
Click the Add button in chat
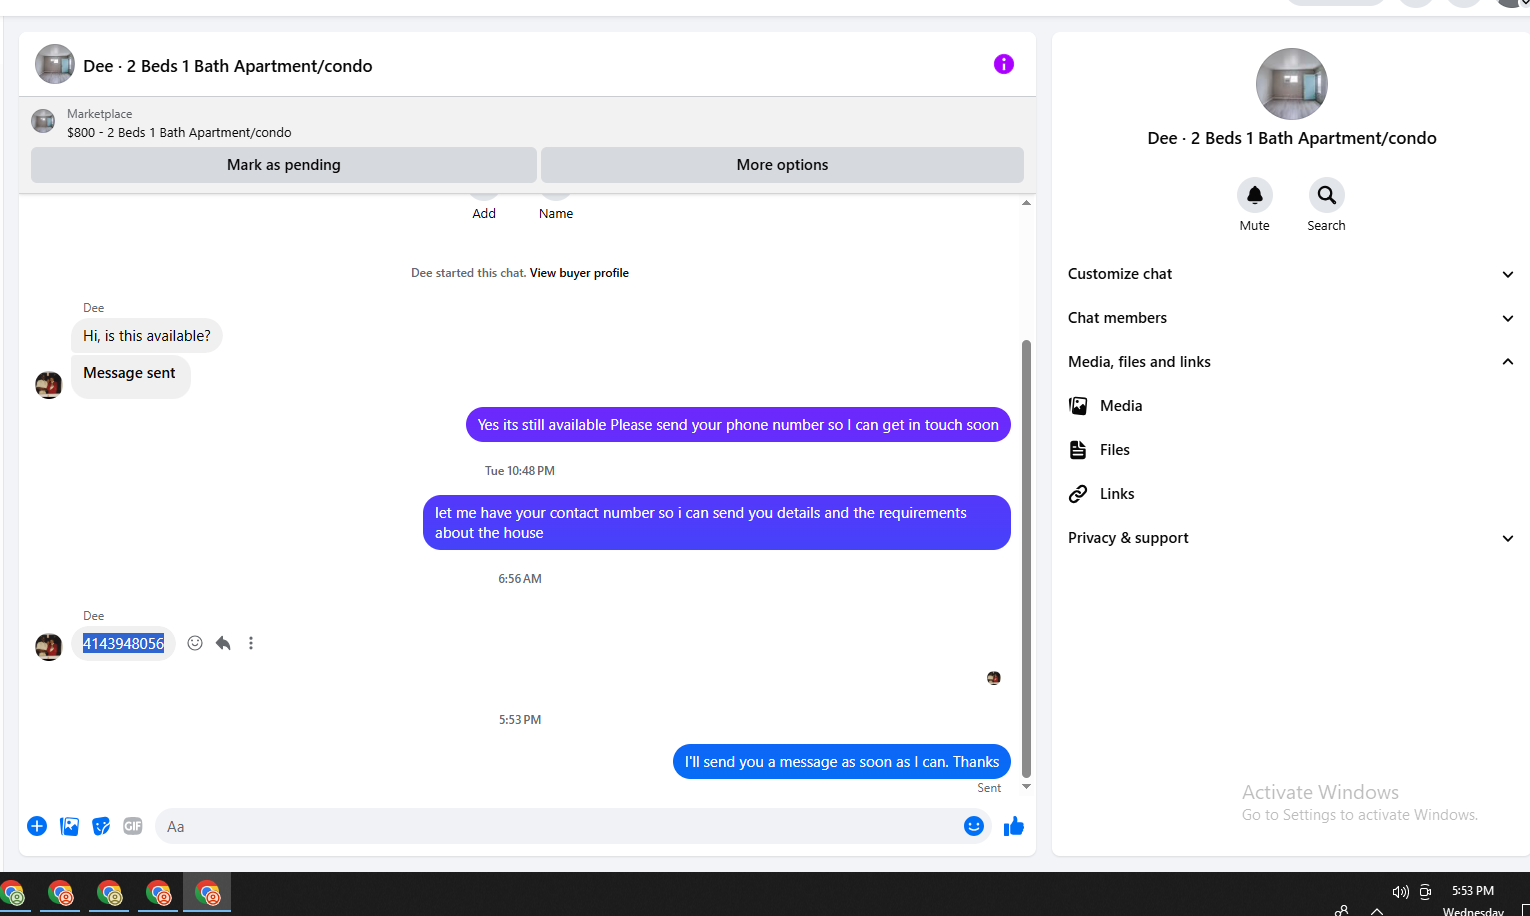coord(484,214)
